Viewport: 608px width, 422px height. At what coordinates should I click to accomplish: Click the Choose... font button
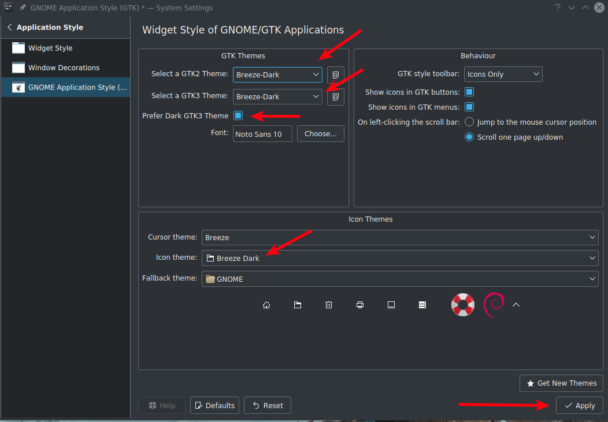click(x=321, y=134)
